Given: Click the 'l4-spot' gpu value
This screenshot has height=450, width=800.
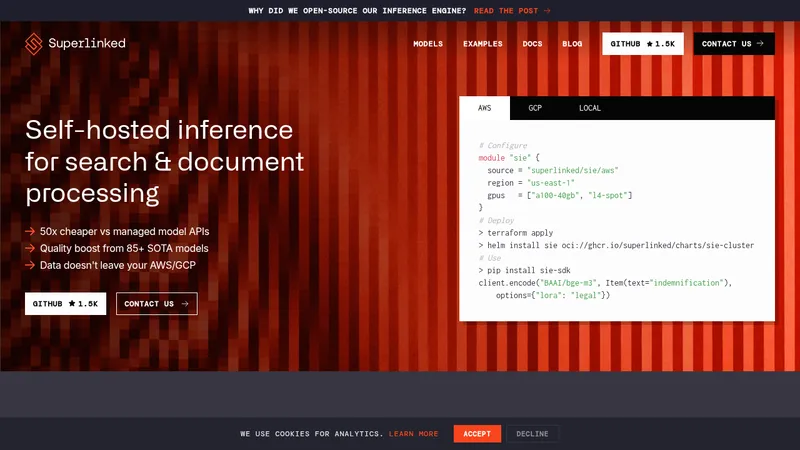Looking at the screenshot, I should pyautogui.click(x=608, y=195).
